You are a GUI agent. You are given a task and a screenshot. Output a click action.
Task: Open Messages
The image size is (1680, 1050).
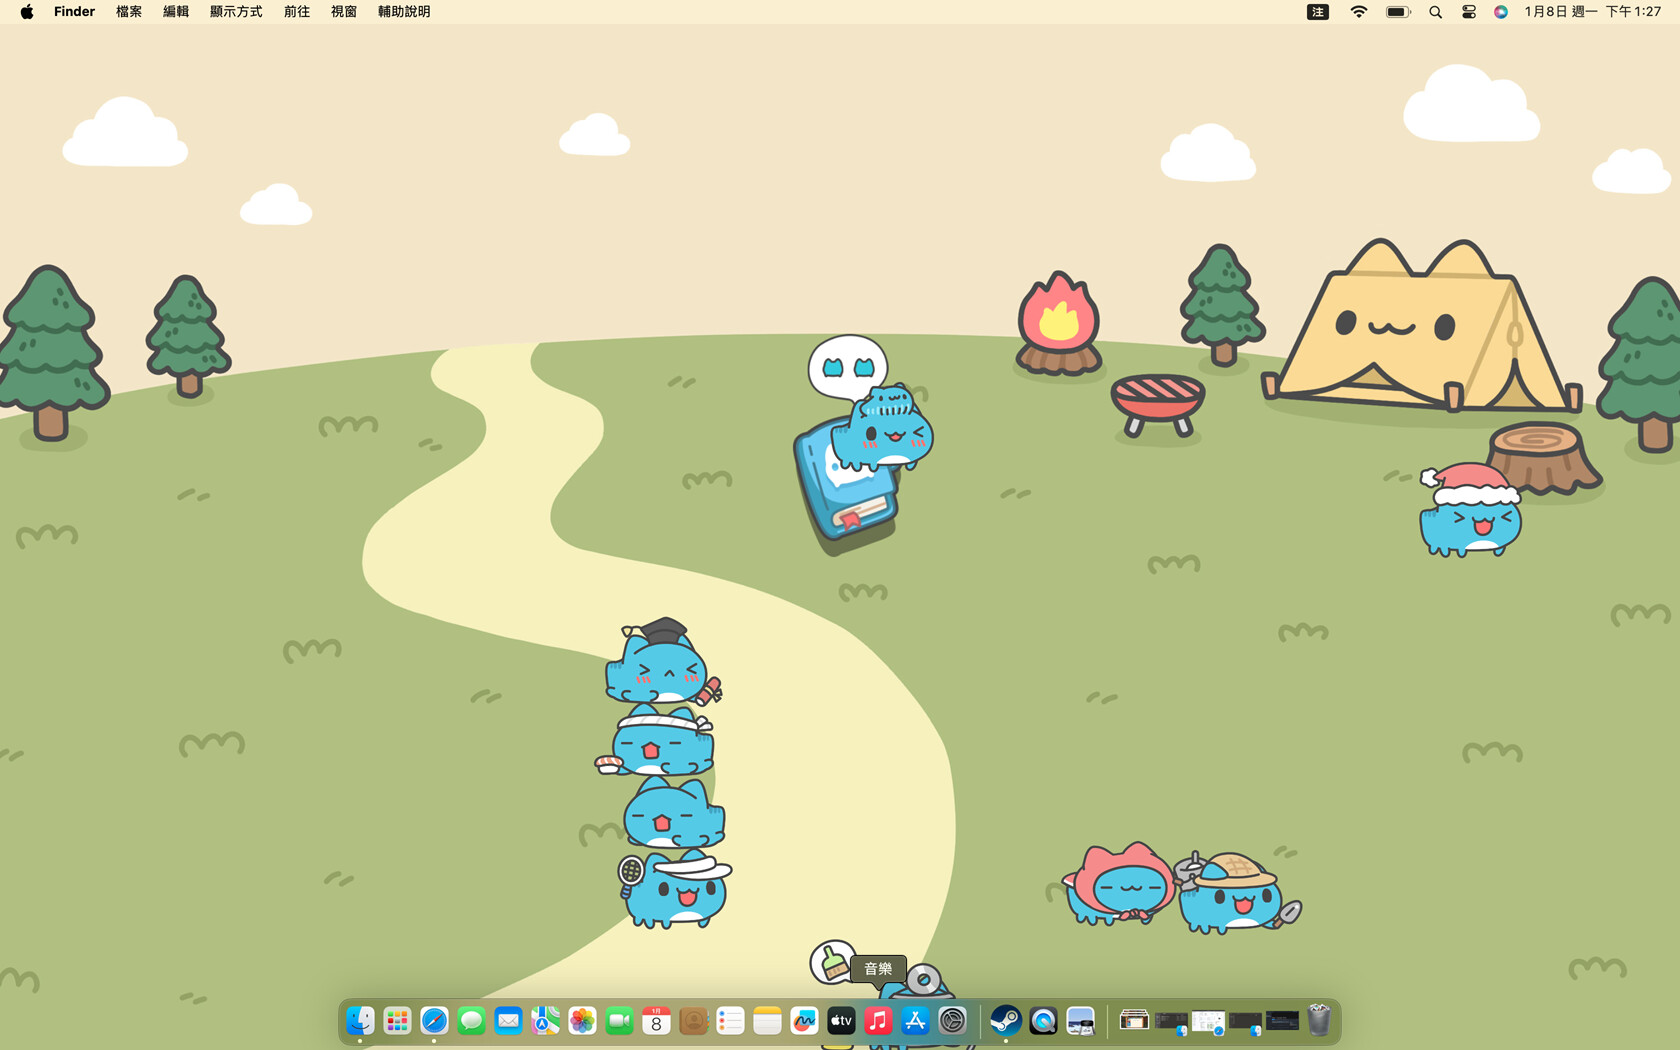tap(471, 1021)
